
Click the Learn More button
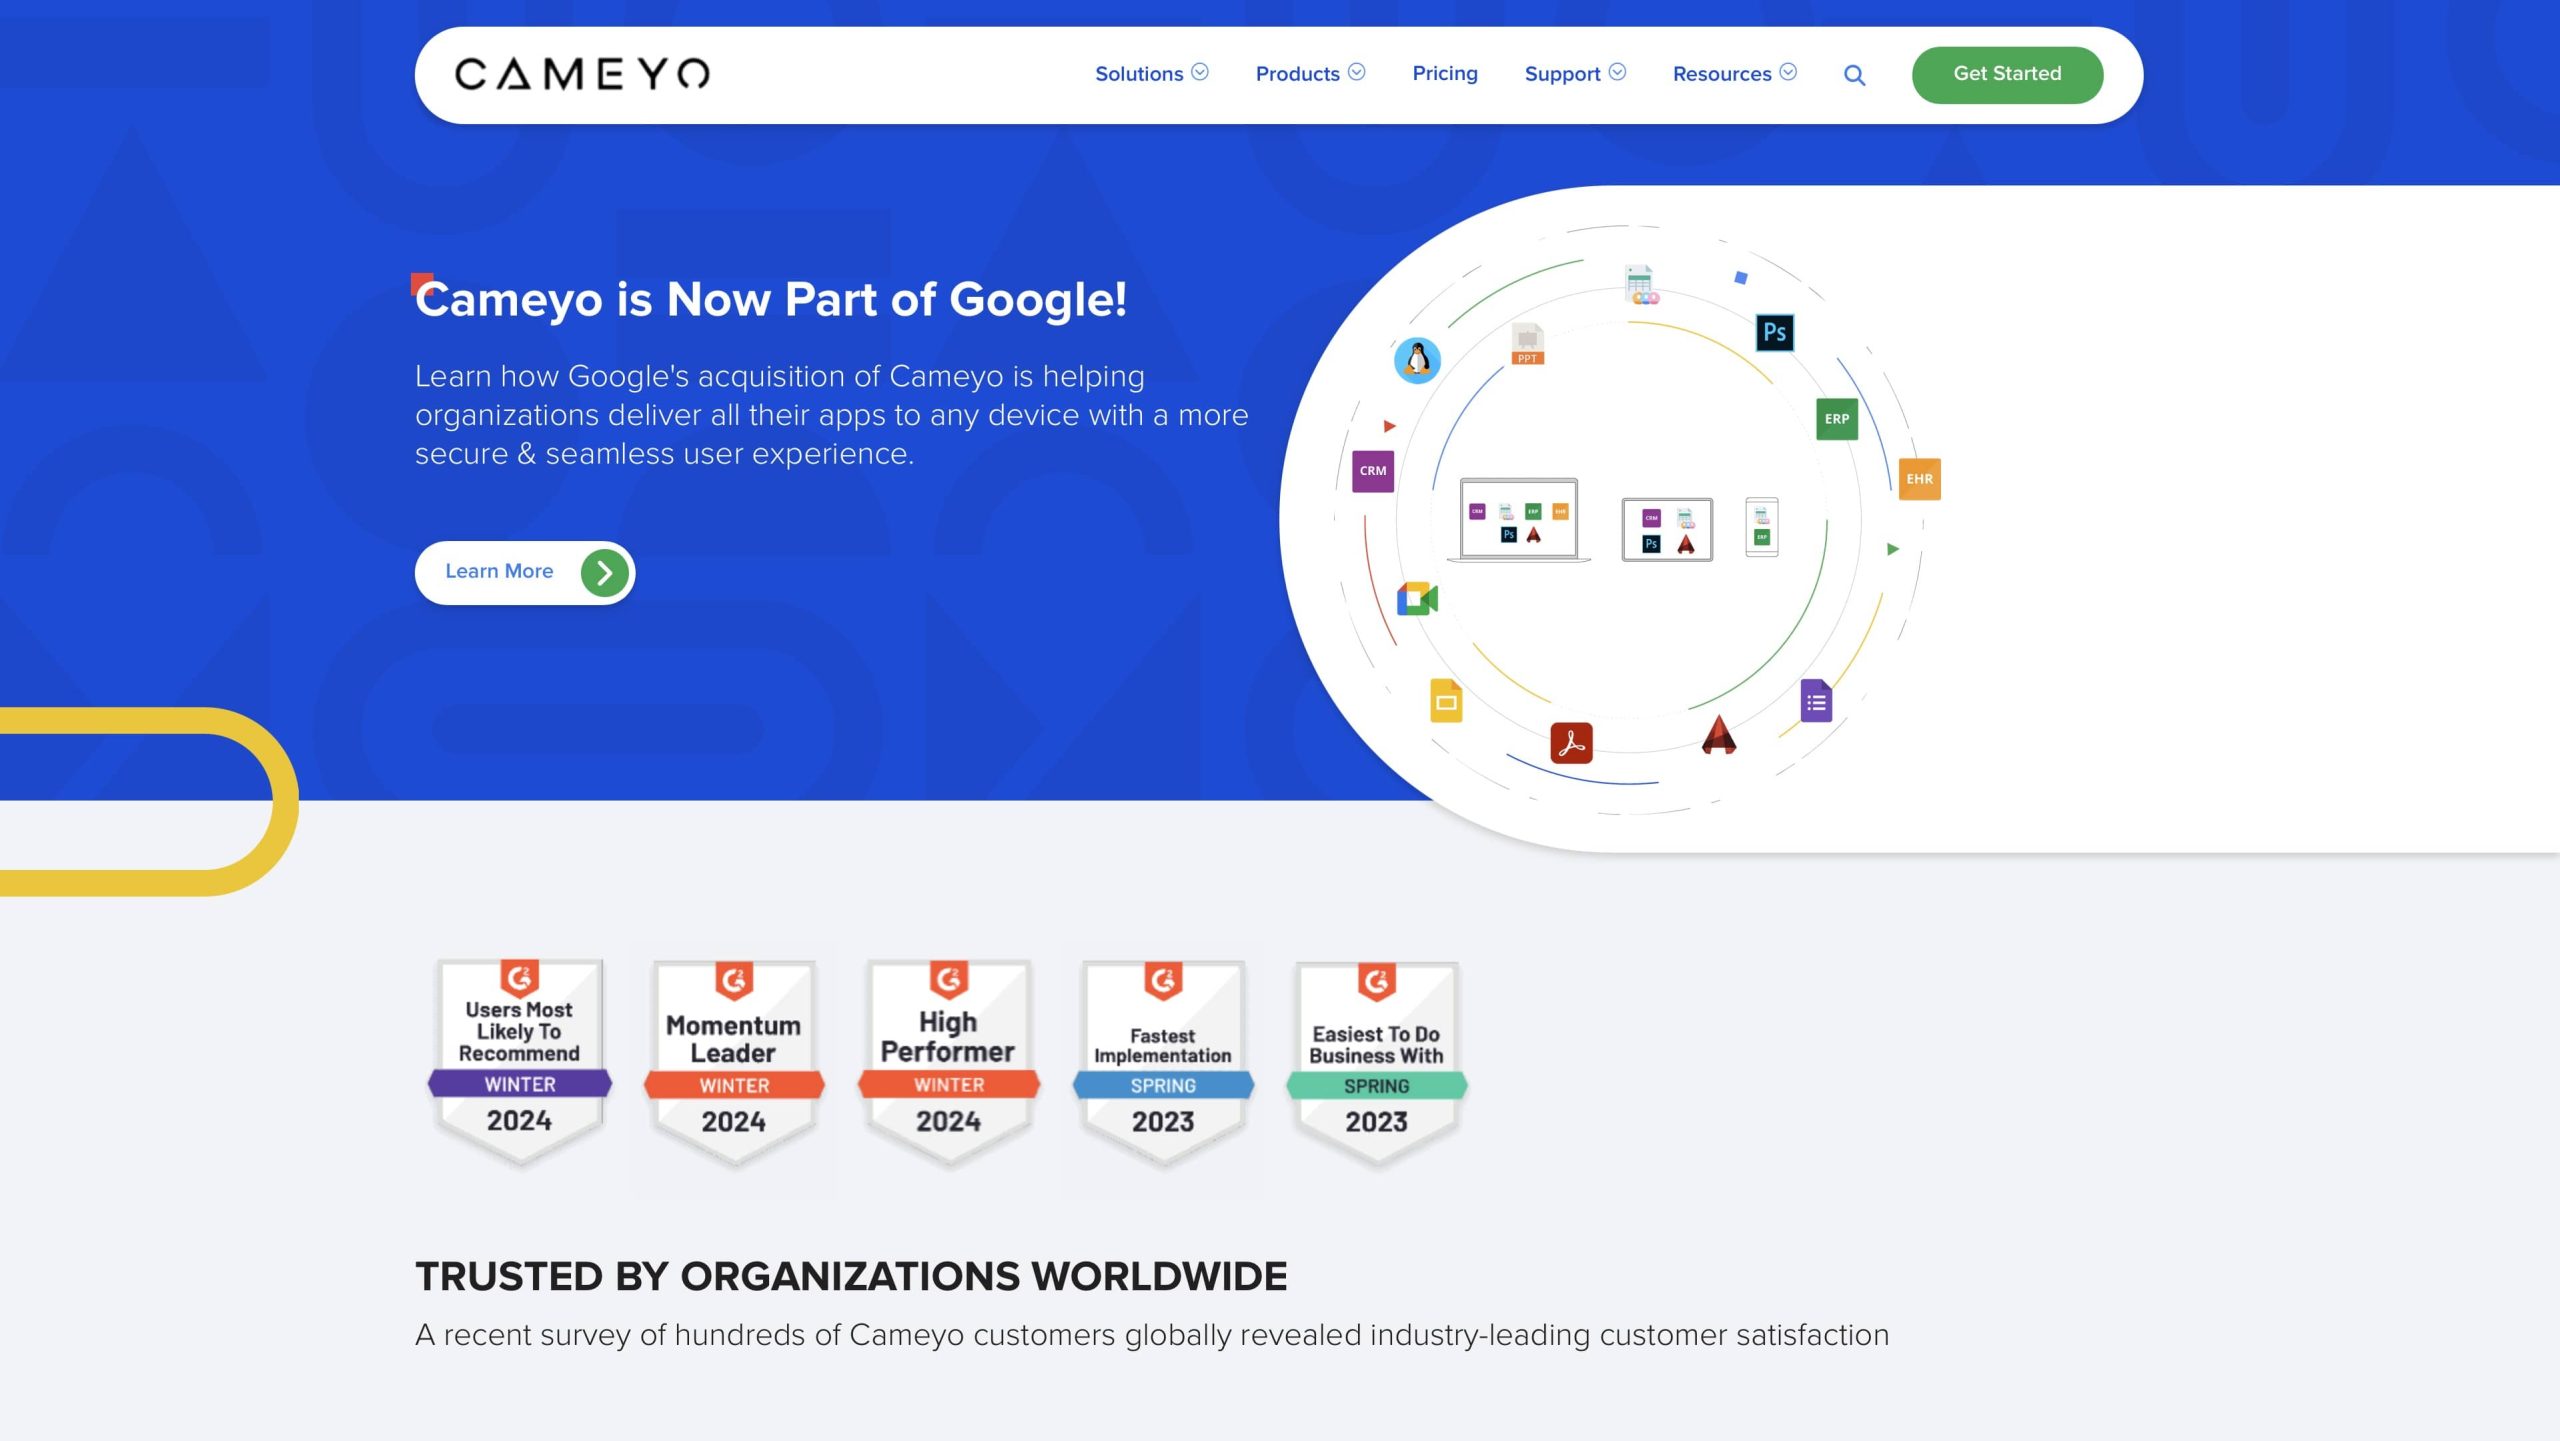524,572
